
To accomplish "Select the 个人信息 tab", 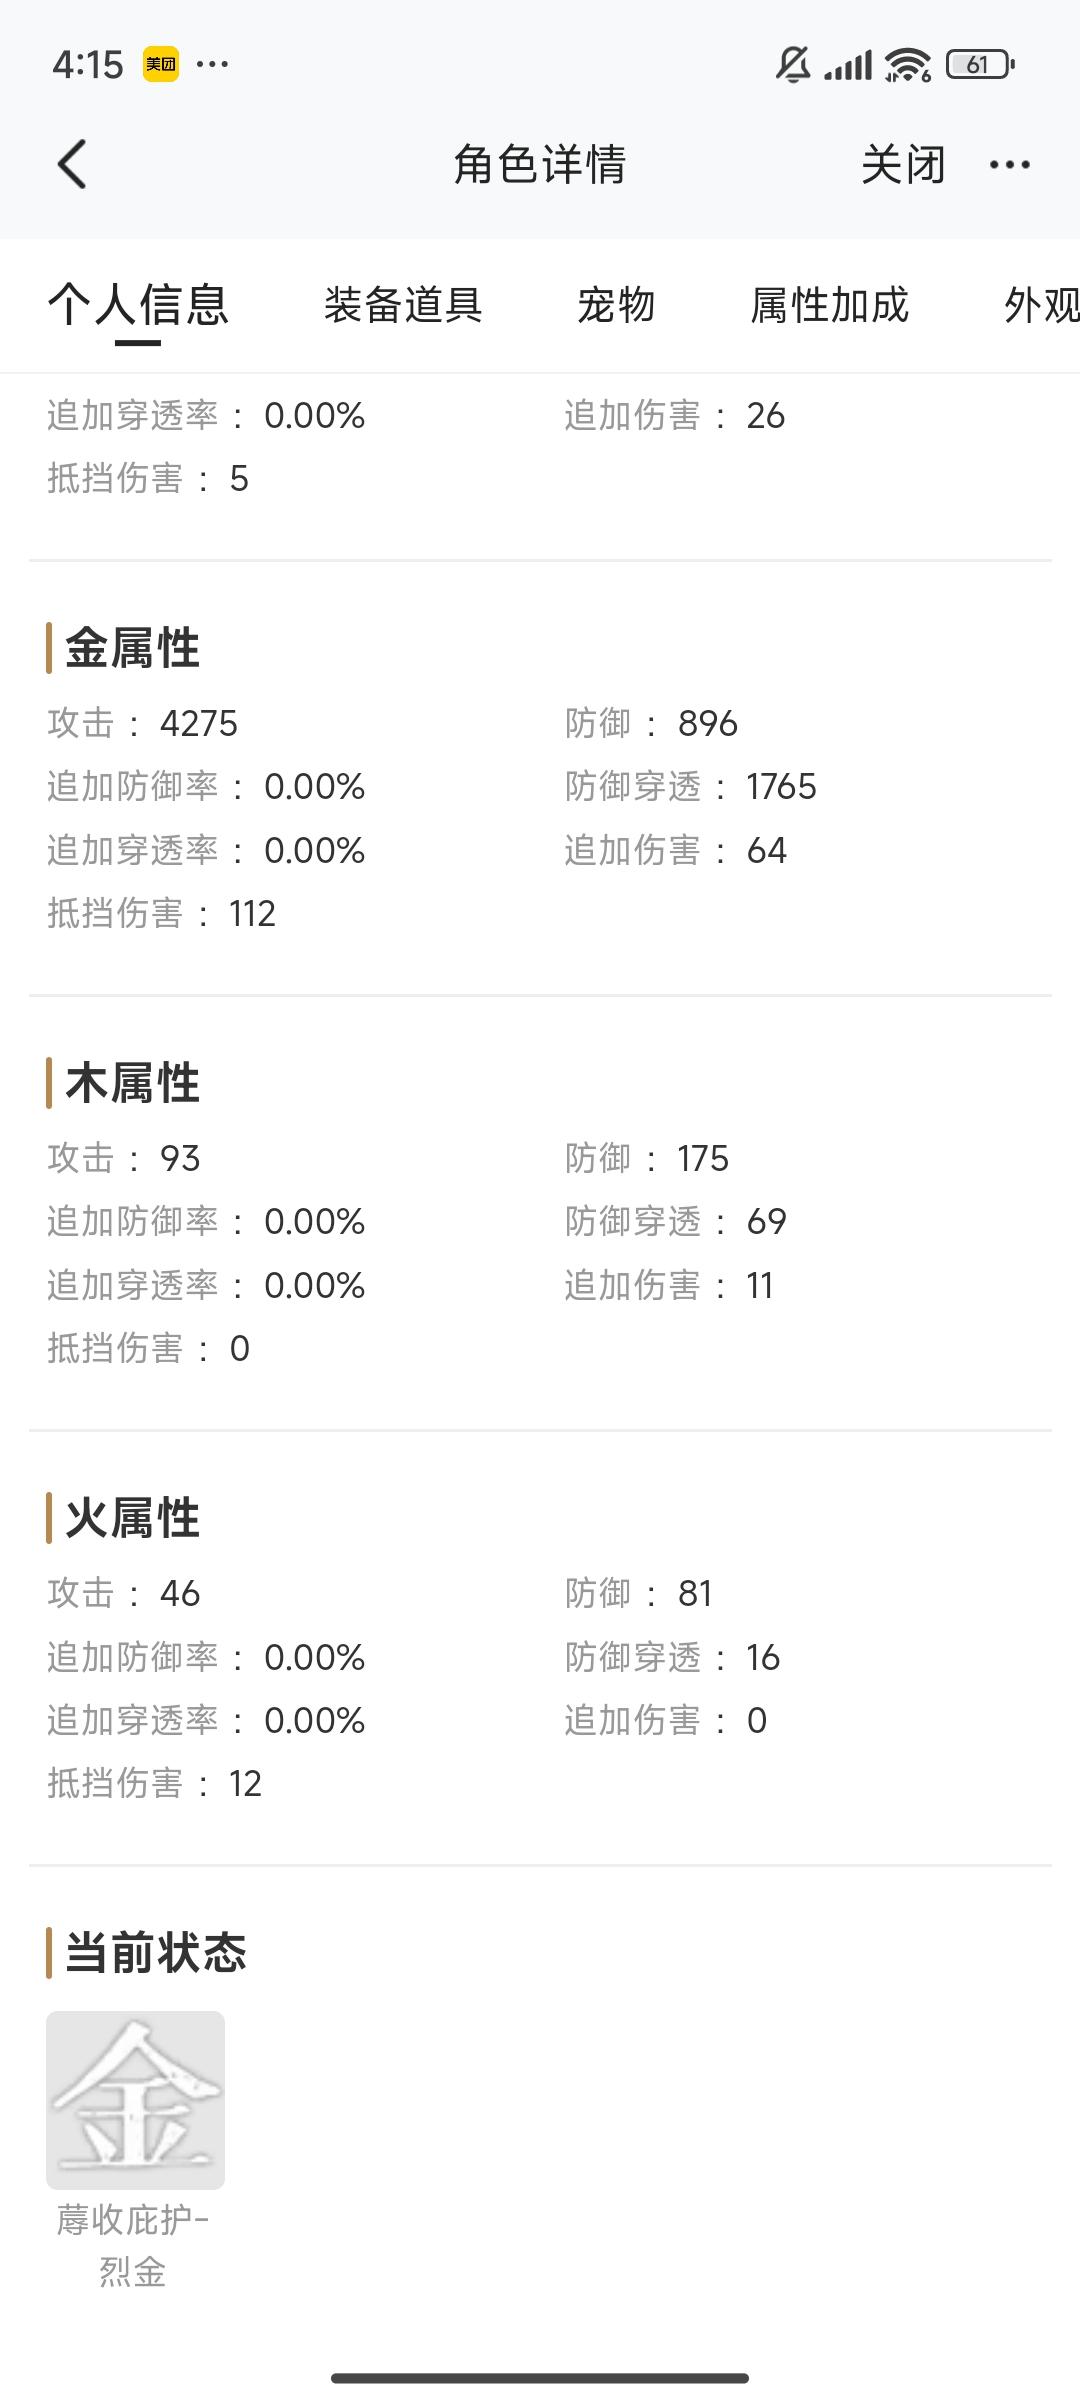I will (138, 305).
